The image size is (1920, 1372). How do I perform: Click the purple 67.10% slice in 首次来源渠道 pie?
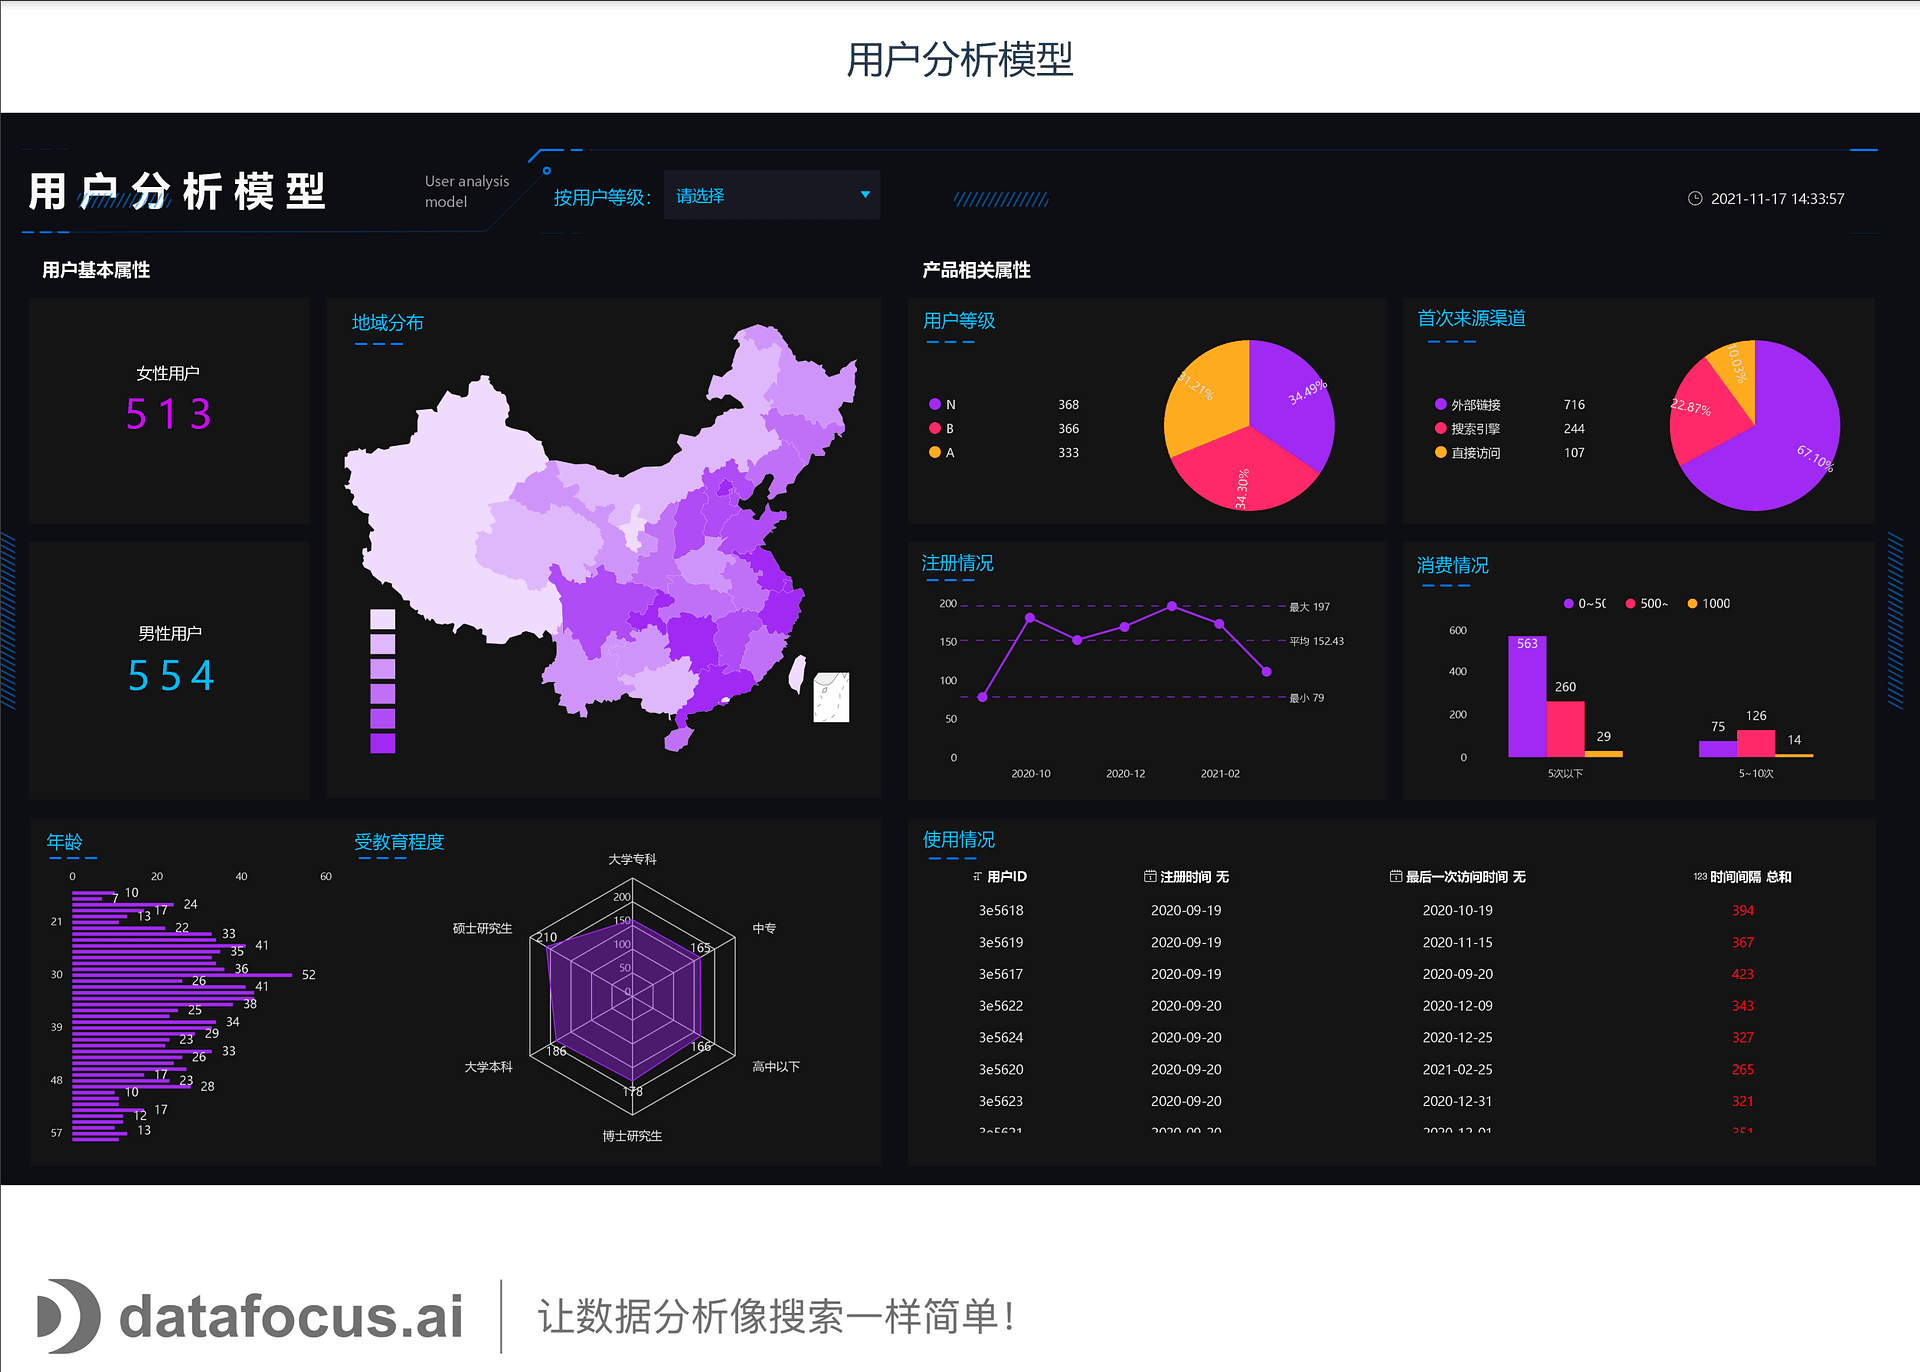1780,440
